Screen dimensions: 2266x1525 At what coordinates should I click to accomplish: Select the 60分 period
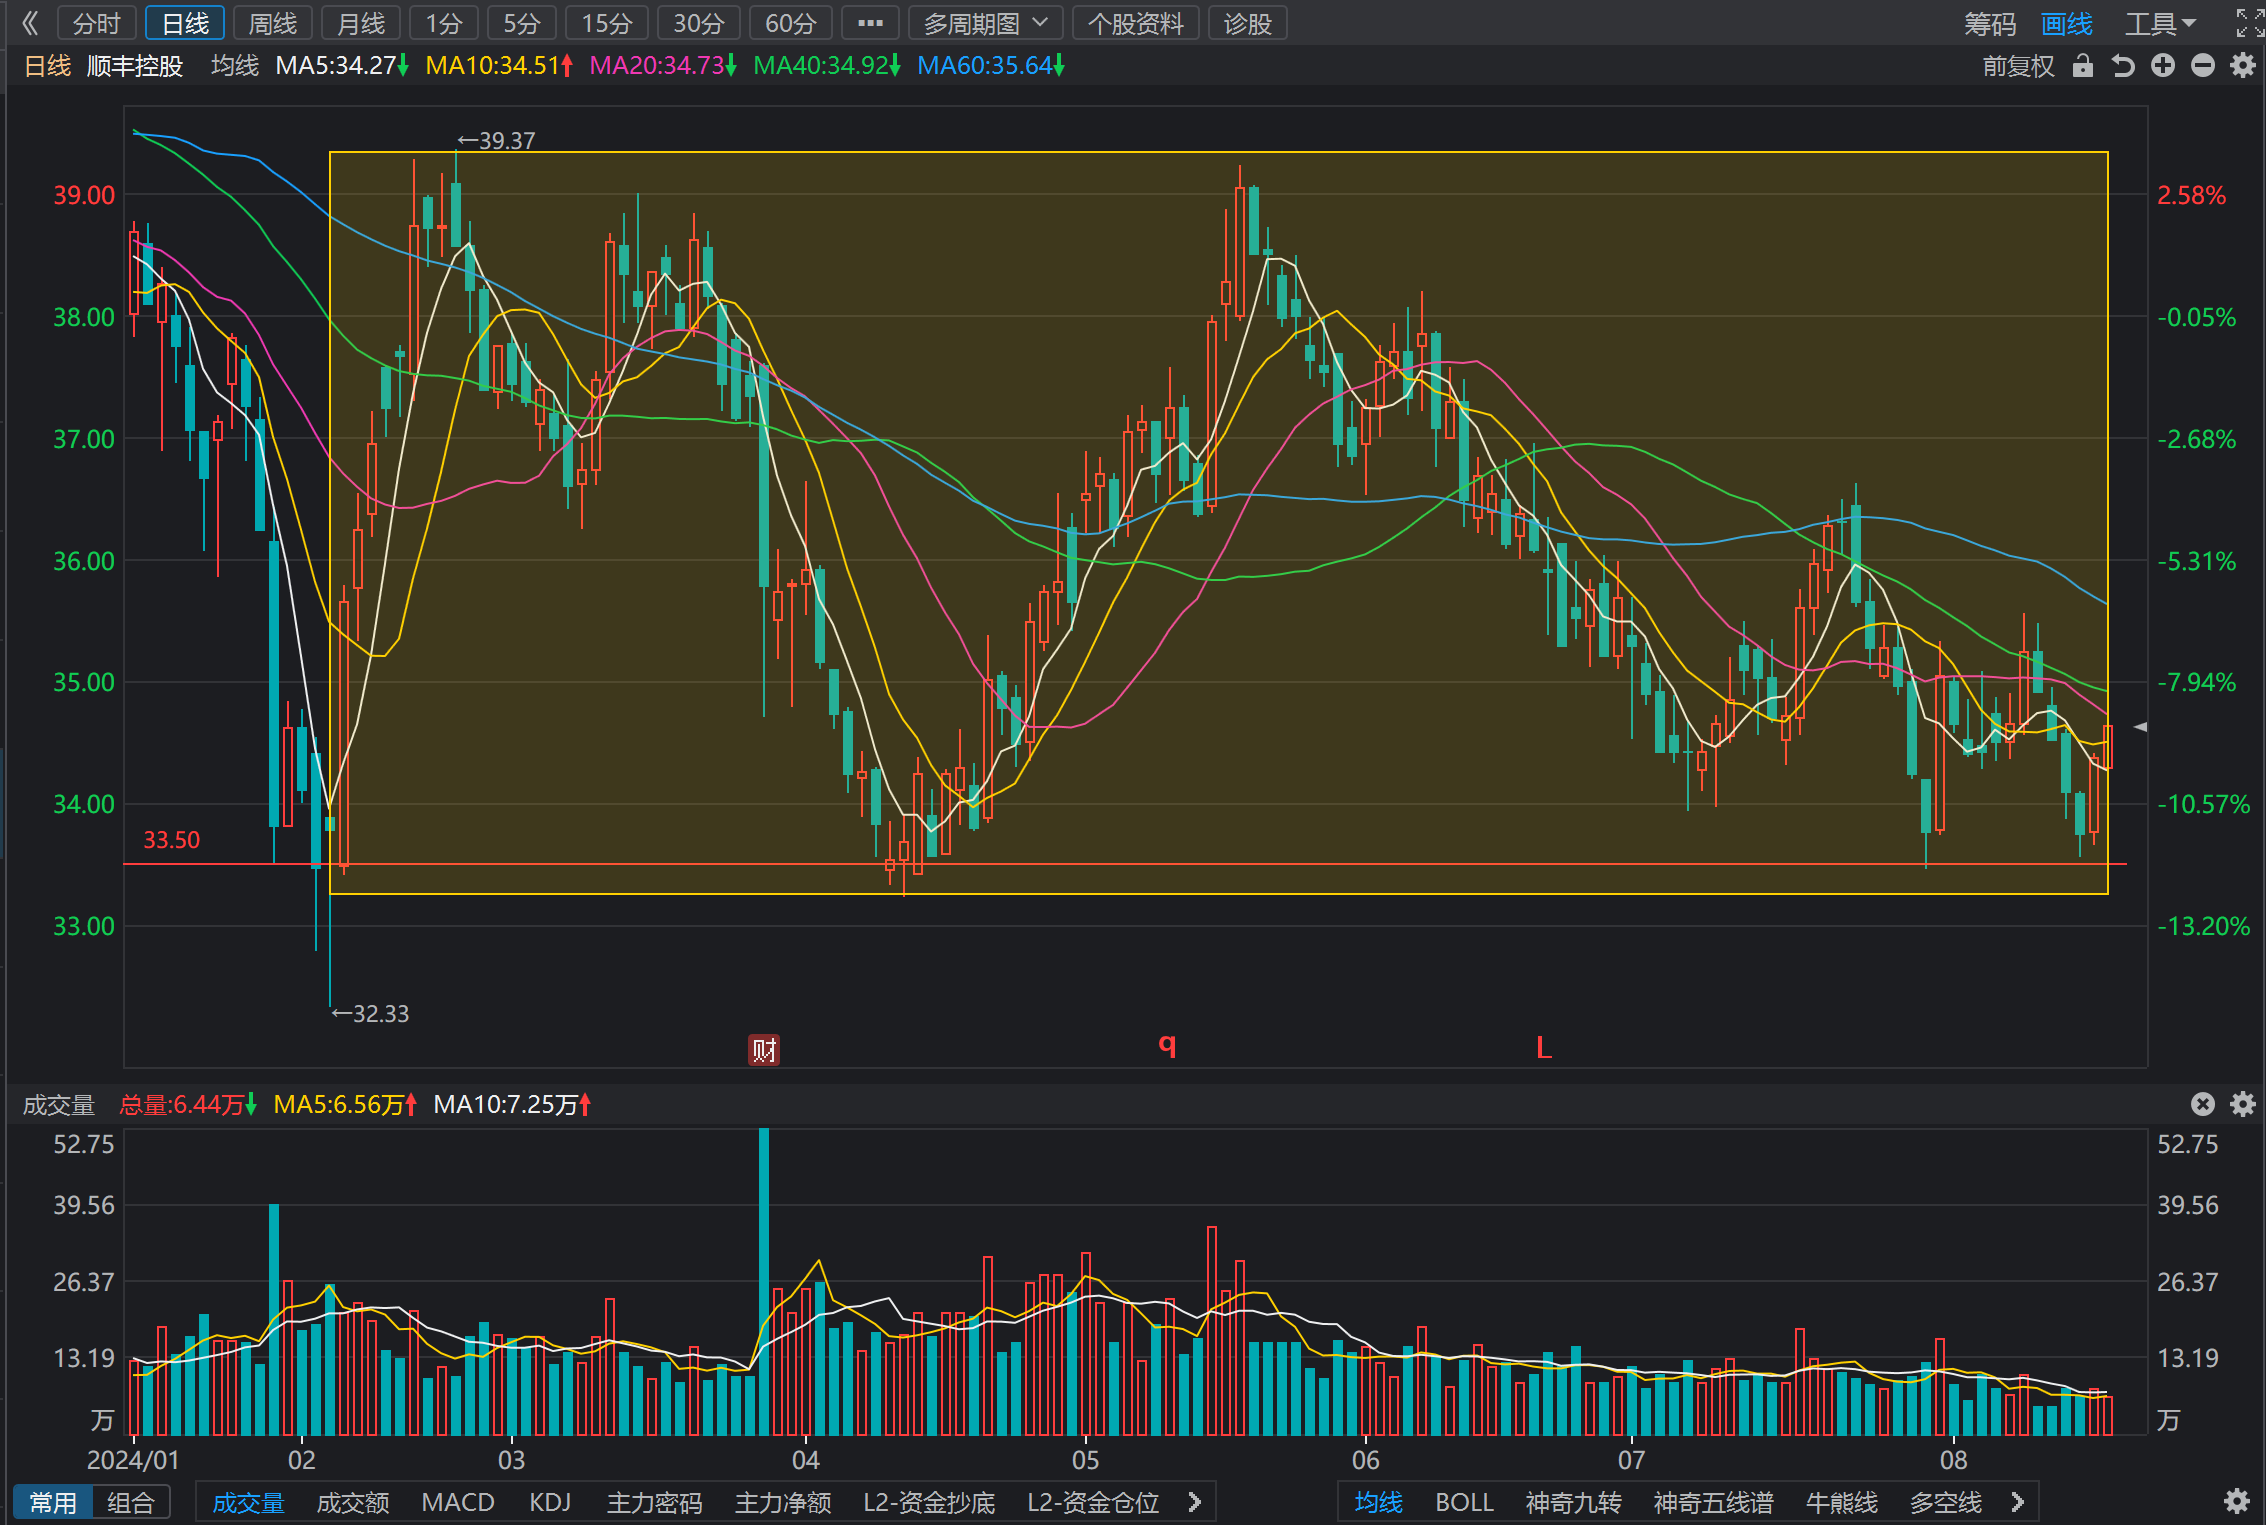coord(791,23)
